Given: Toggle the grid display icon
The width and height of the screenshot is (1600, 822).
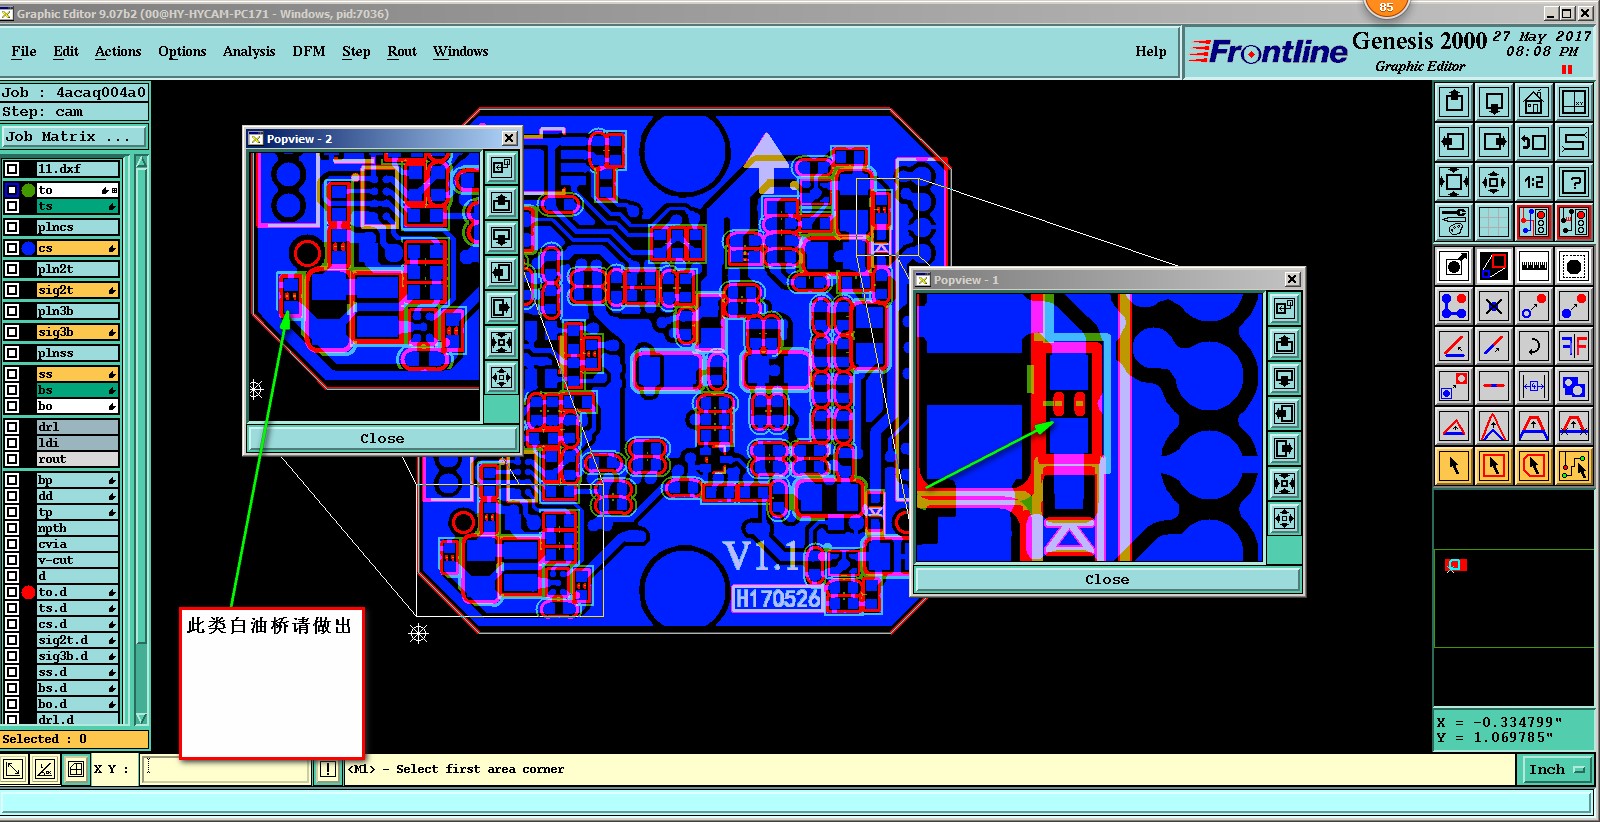Looking at the screenshot, I should [1494, 222].
